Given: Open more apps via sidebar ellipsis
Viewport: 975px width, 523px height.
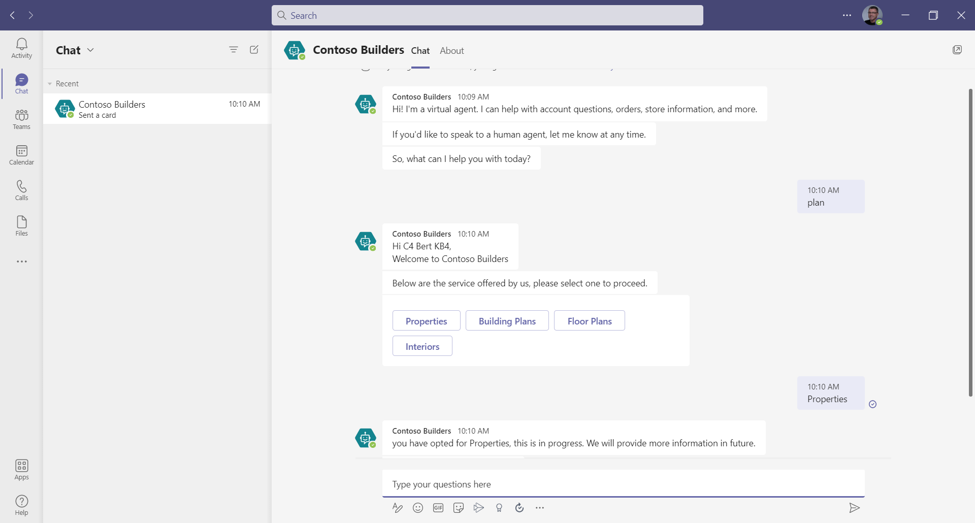Looking at the screenshot, I should (21, 262).
